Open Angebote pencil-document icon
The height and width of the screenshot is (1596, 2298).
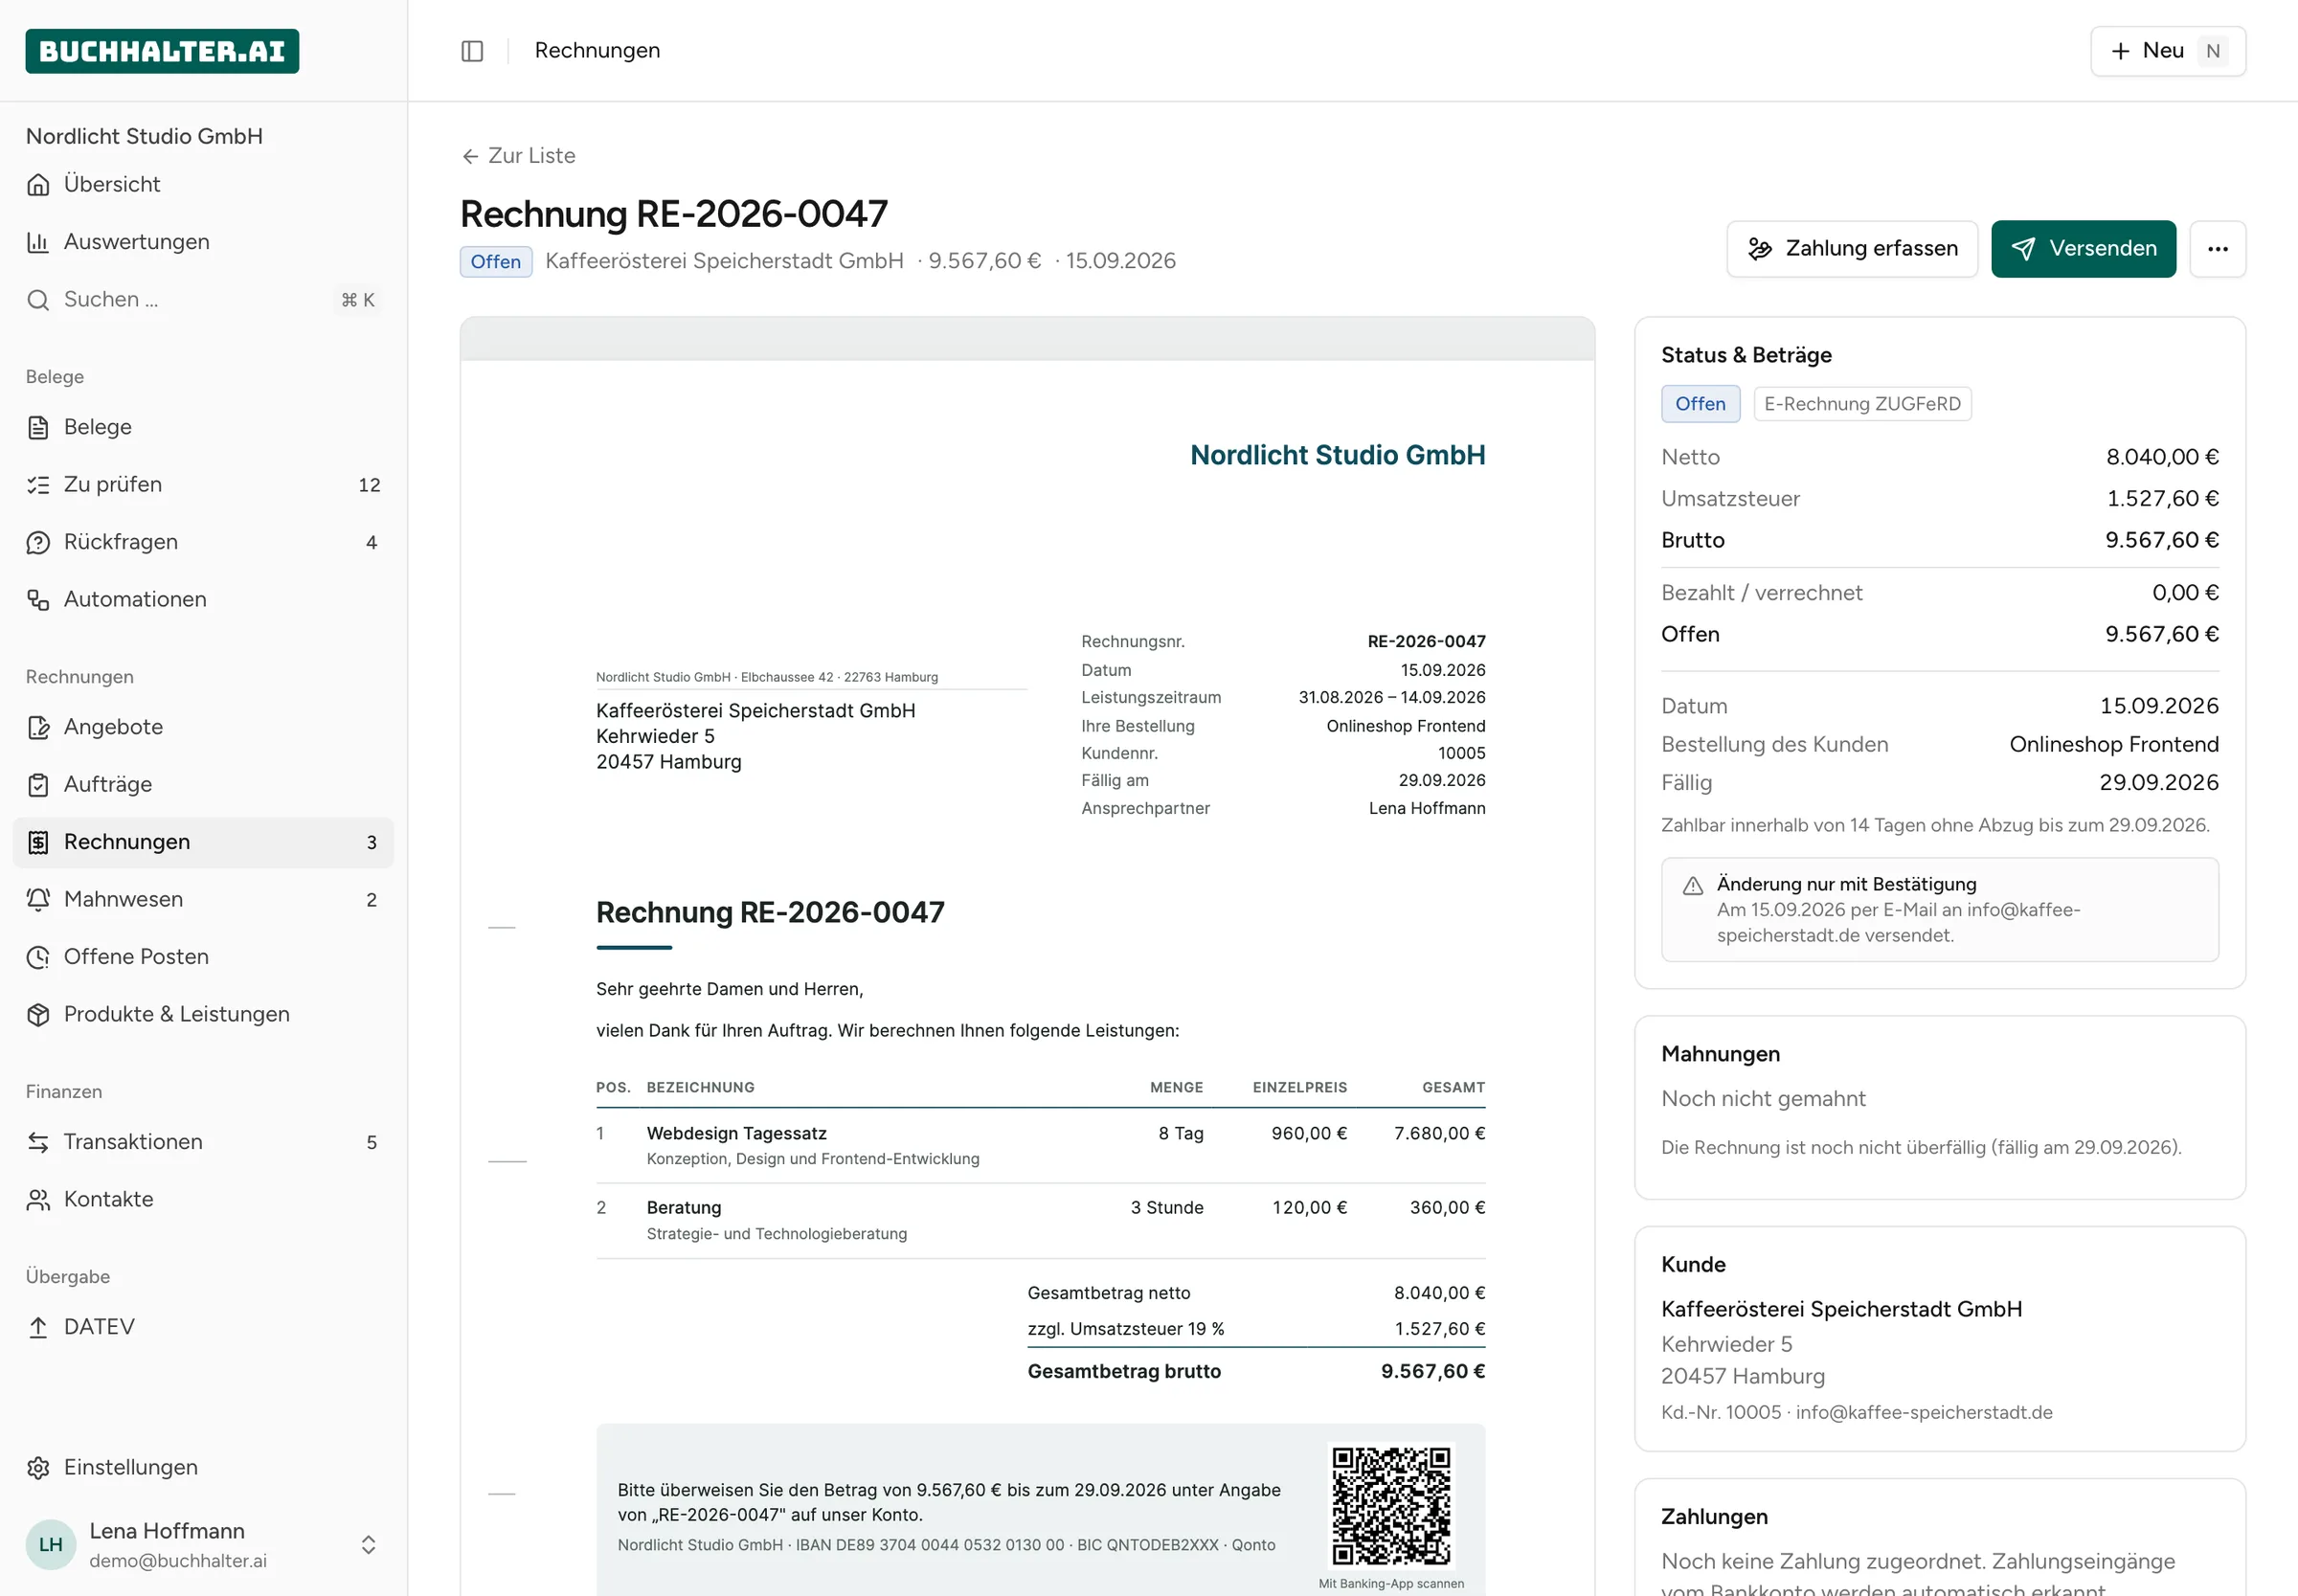coord(38,728)
